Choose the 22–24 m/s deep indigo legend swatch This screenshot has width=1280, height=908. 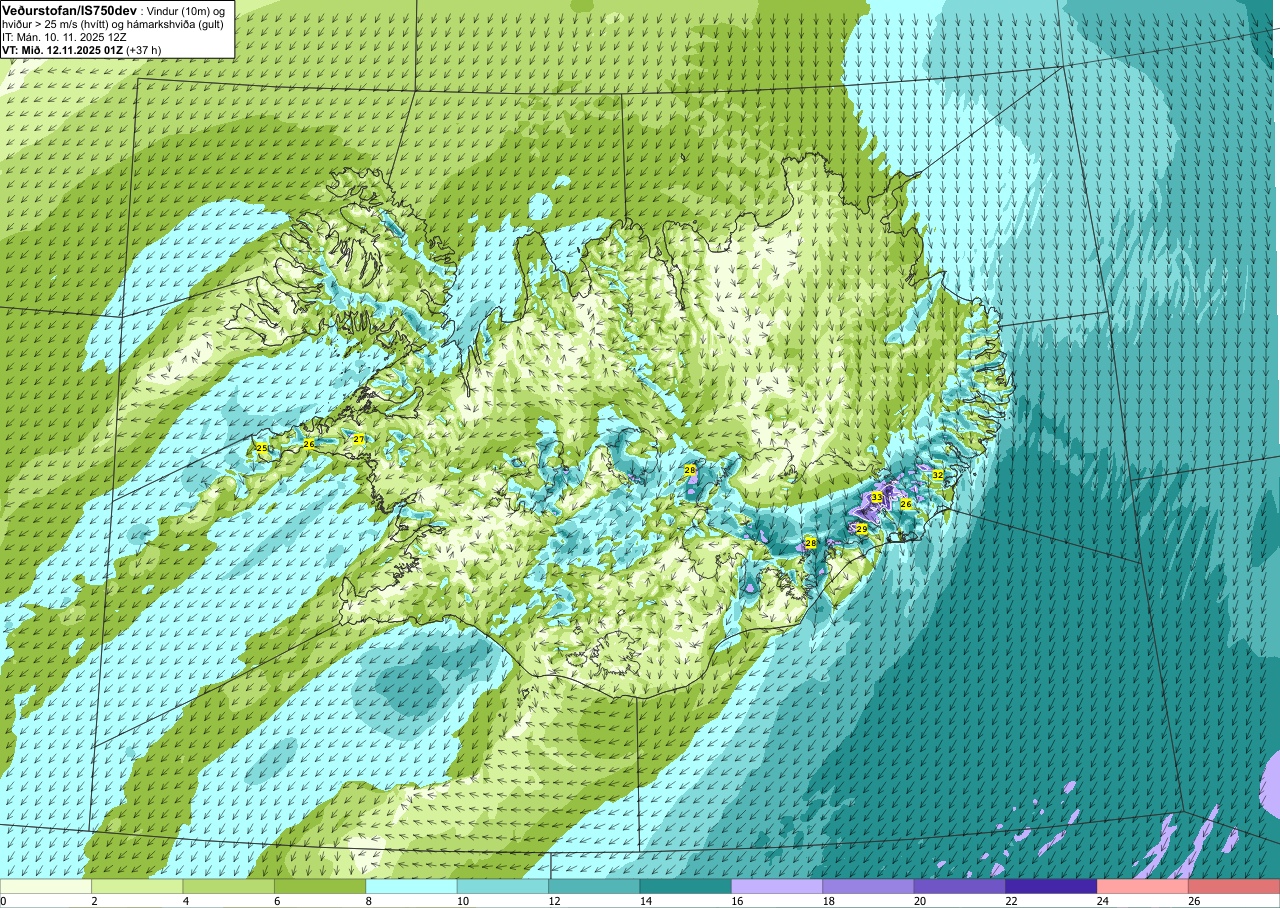pyautogui.click(x=1051, y=886)
